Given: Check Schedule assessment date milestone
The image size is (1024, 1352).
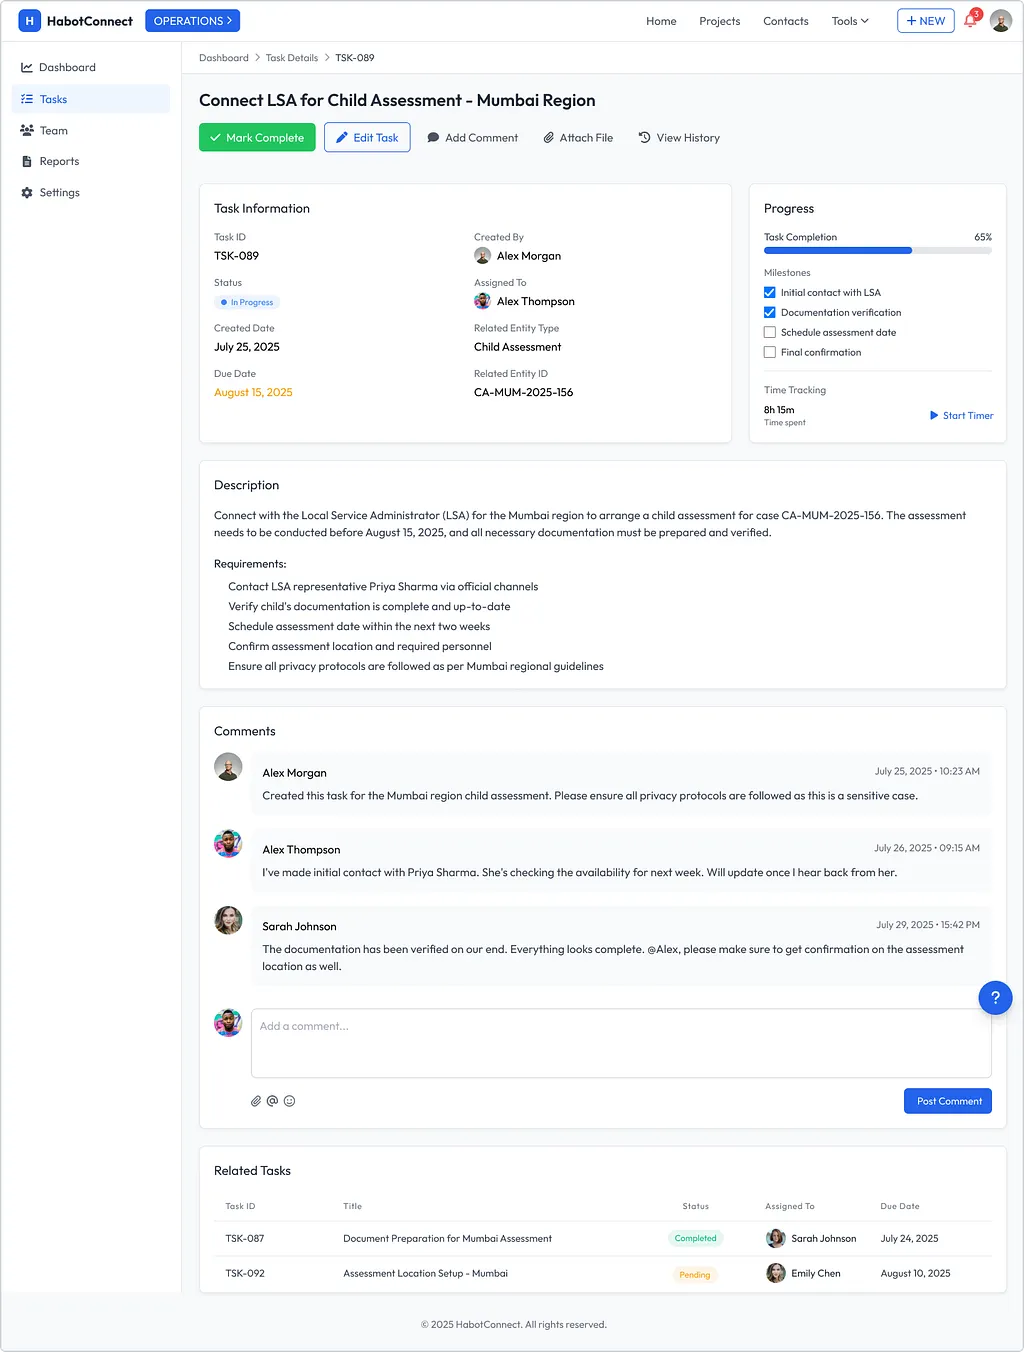Looking at the screenshot, I should coord(770,333).
